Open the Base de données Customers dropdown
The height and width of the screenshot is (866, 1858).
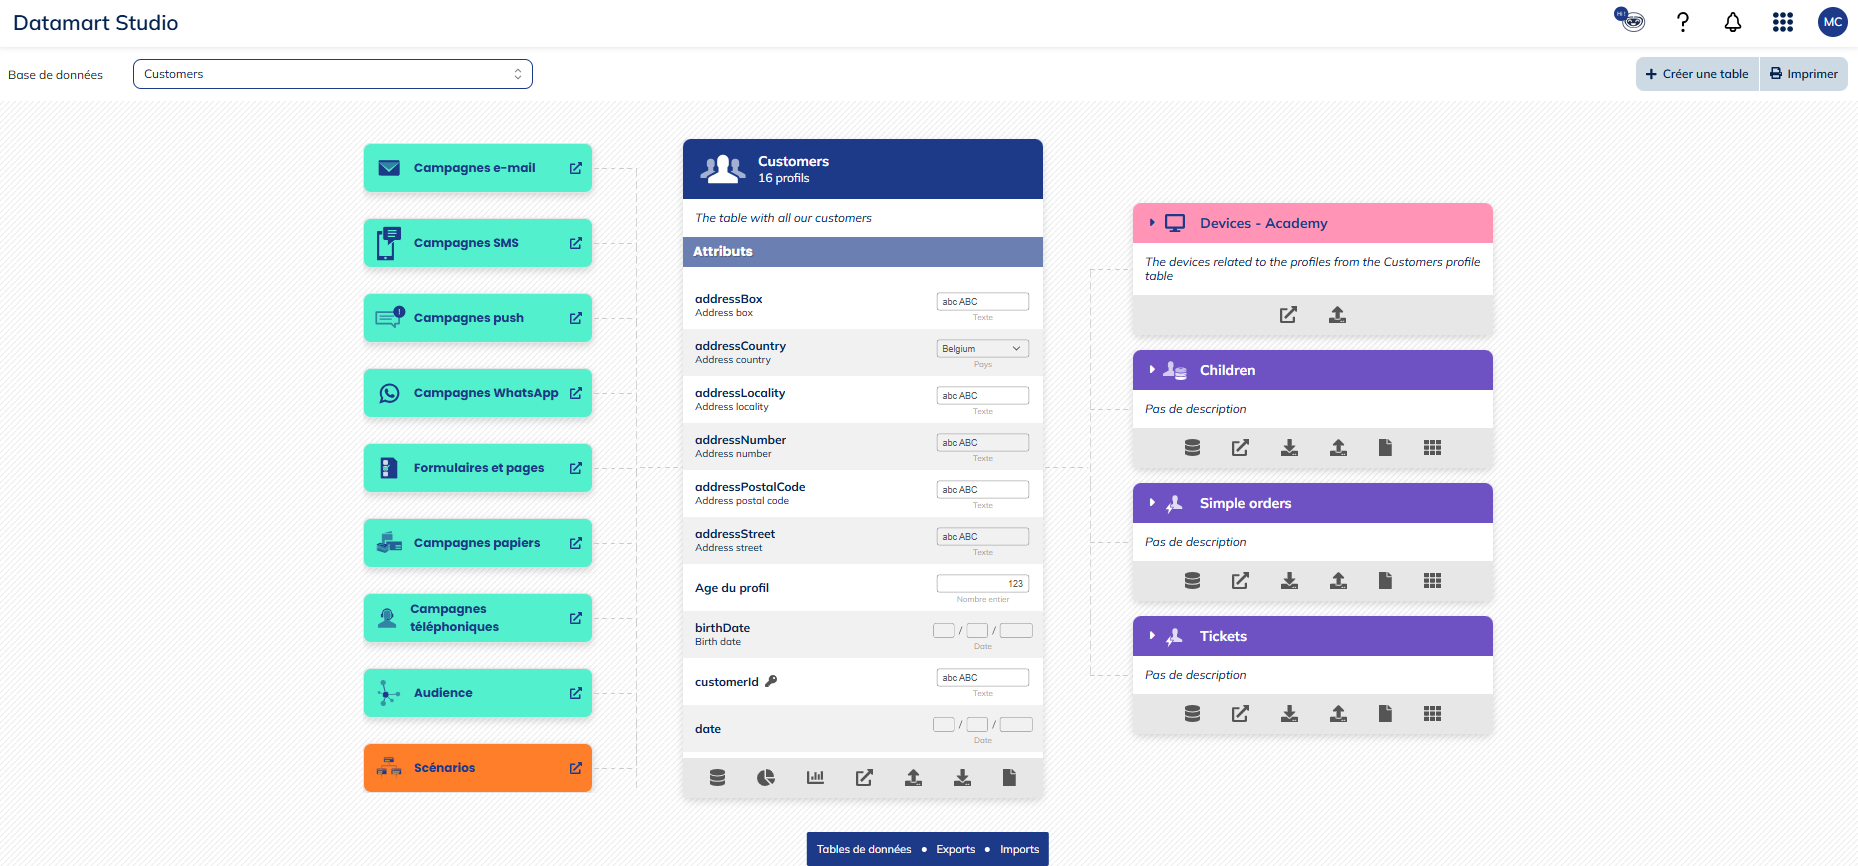coord(332,74)
